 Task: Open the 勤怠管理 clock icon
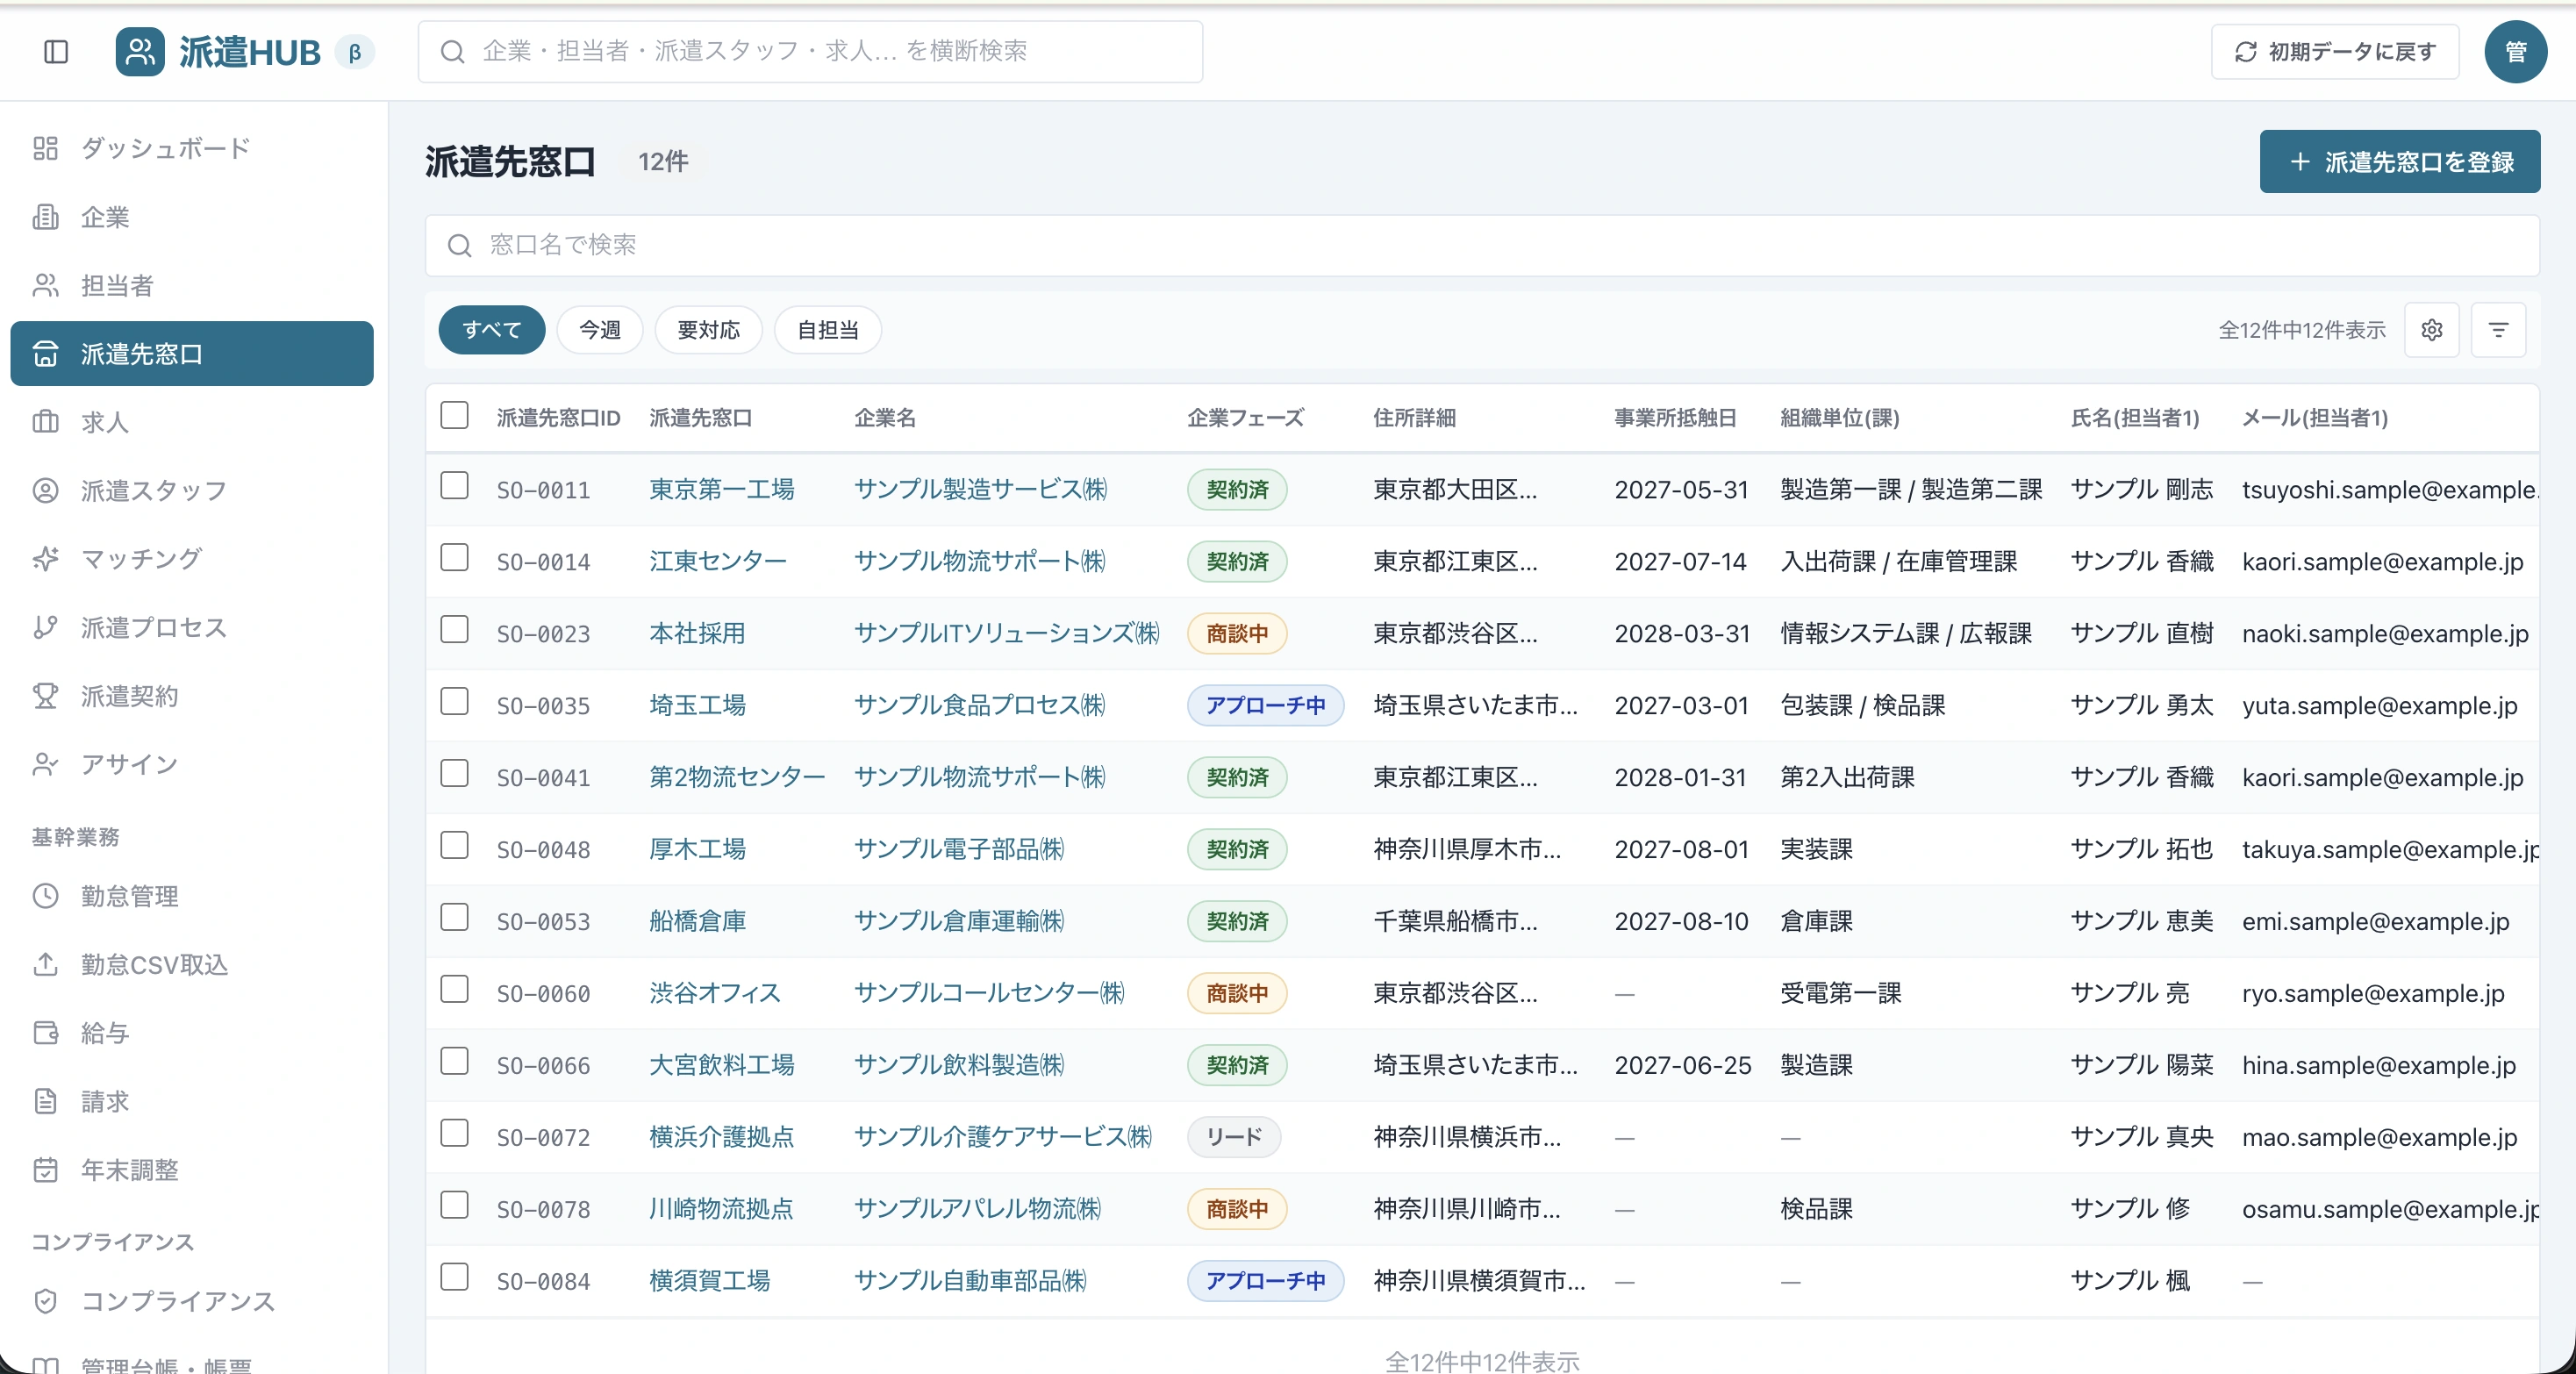click(45, 896)
